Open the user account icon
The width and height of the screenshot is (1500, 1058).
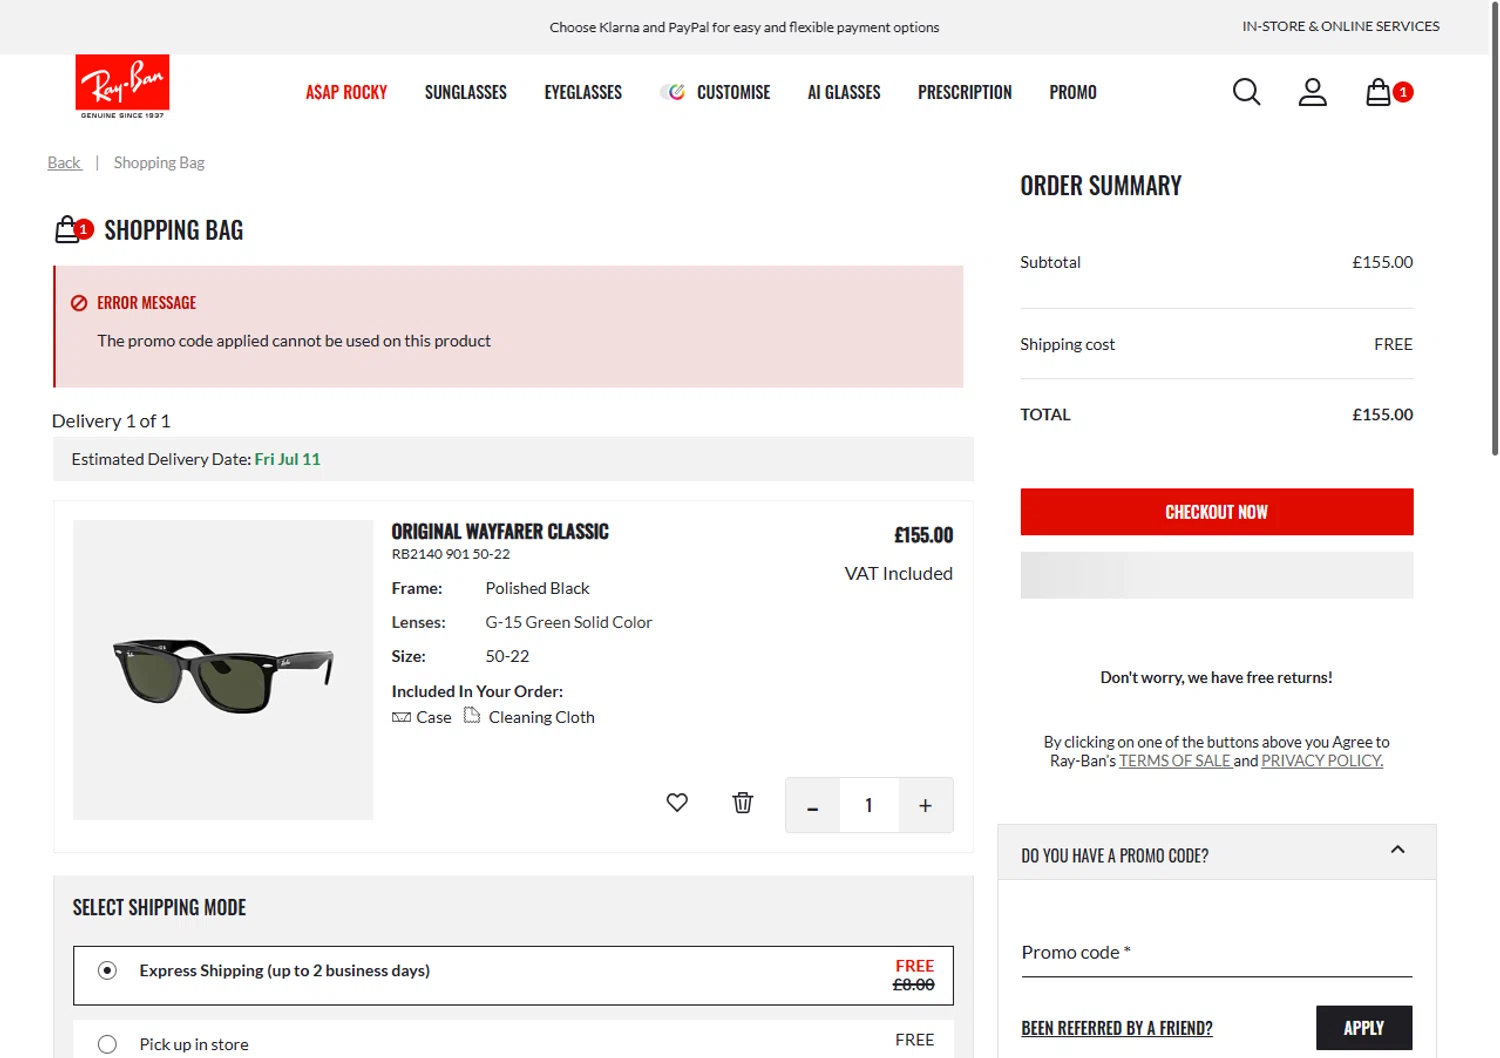pyautogui.click(x=1312, y=92)
